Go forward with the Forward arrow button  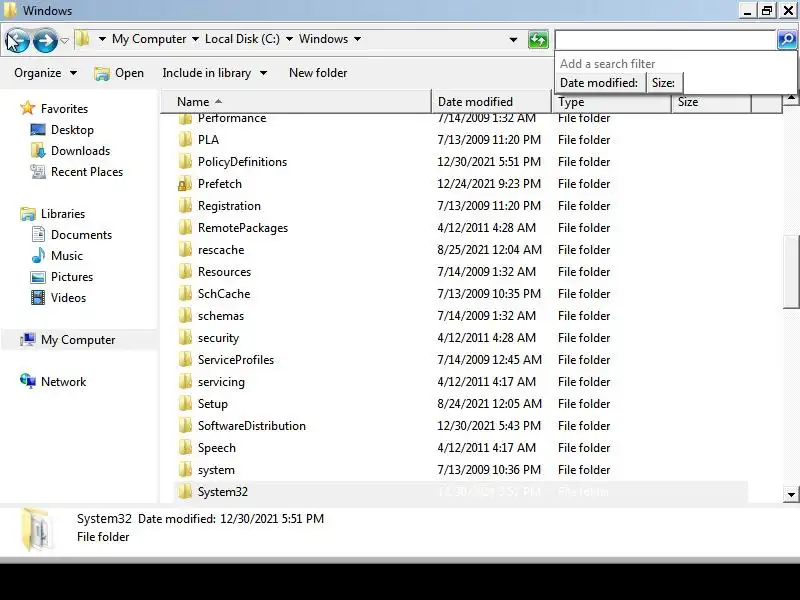45,40
